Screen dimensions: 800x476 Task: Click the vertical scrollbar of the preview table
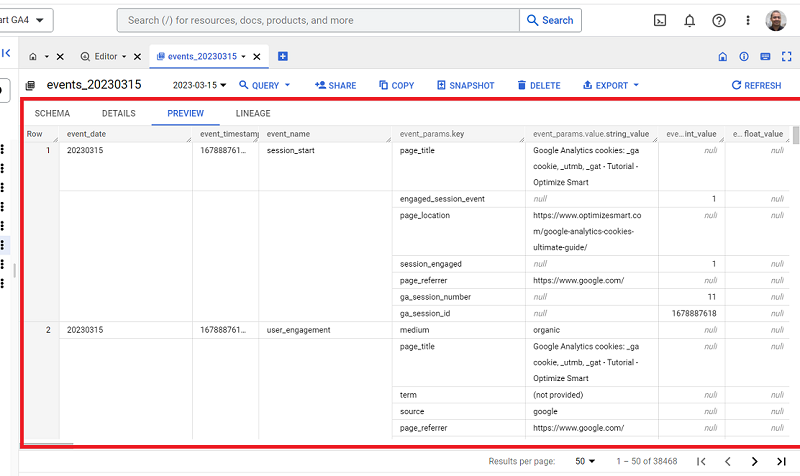click(796, 135)
